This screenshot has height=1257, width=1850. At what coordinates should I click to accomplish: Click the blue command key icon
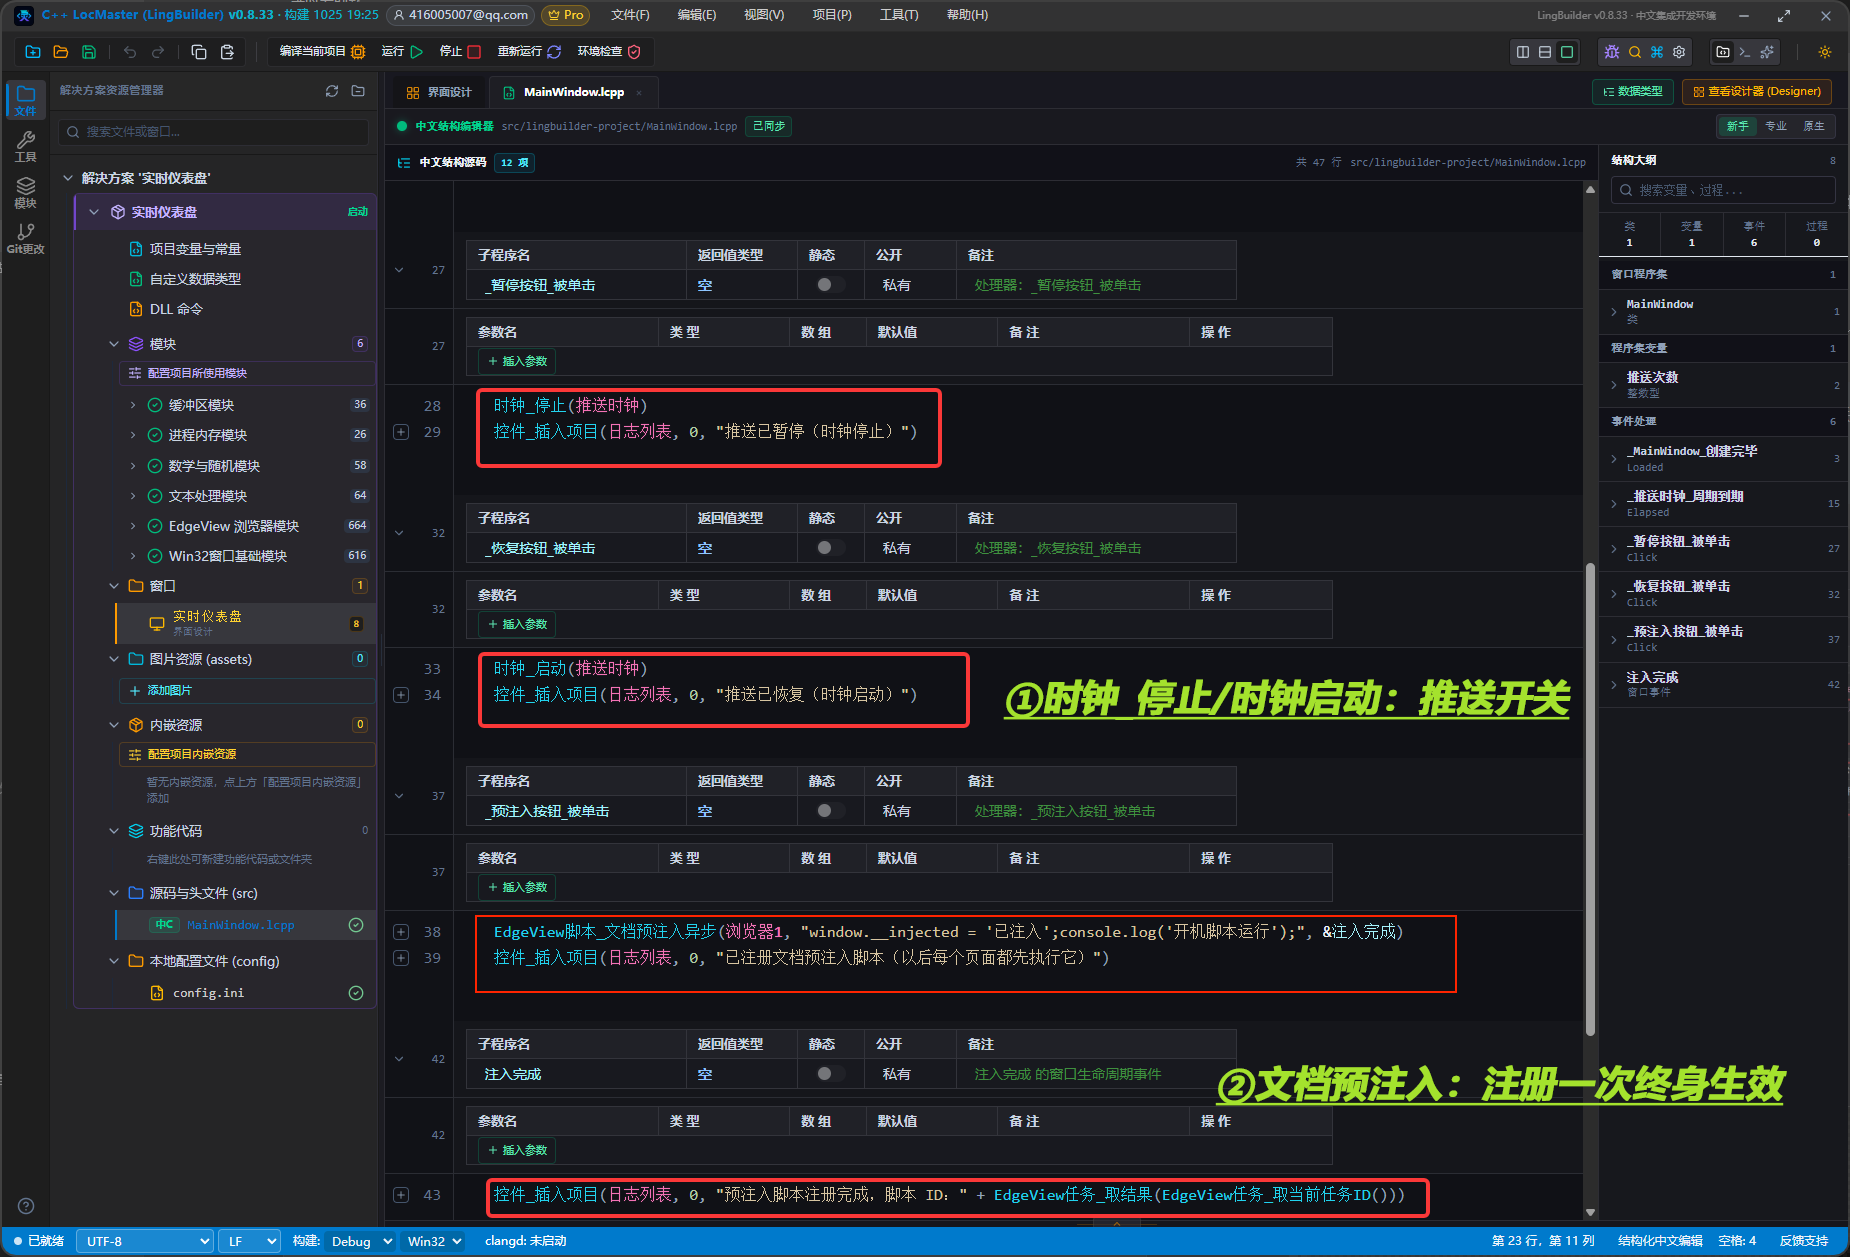tap(1657, 52)
